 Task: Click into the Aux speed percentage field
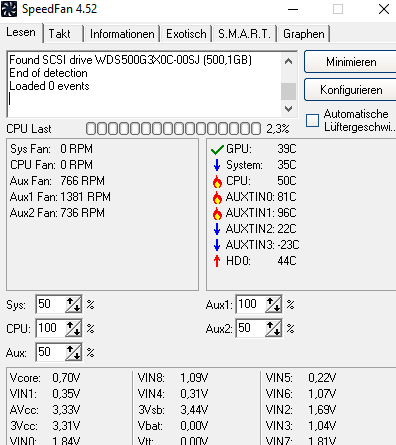pos(51,352)
